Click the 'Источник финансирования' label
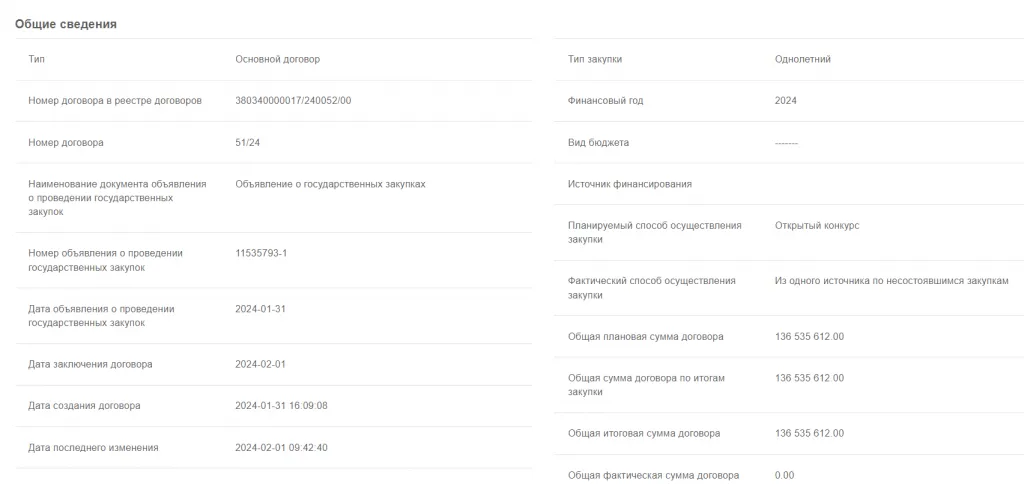 (629, 184)
